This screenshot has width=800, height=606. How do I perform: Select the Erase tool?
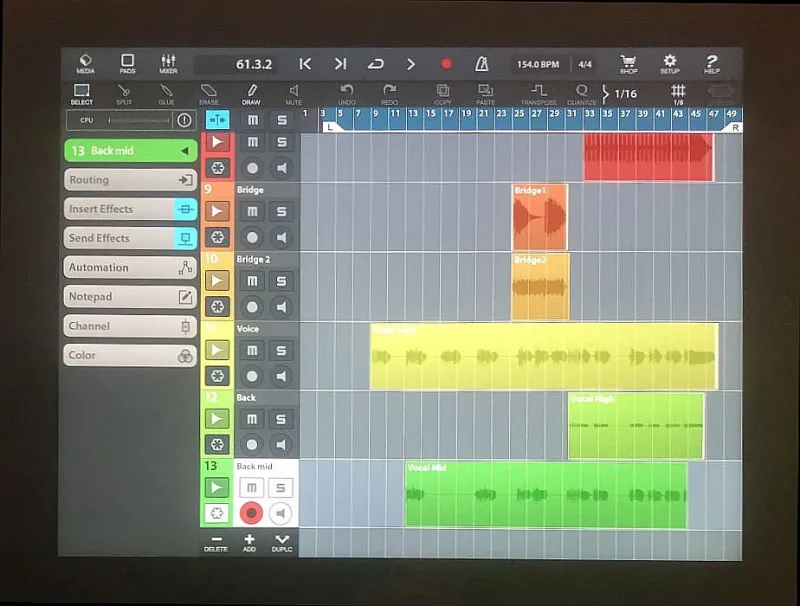208,94
